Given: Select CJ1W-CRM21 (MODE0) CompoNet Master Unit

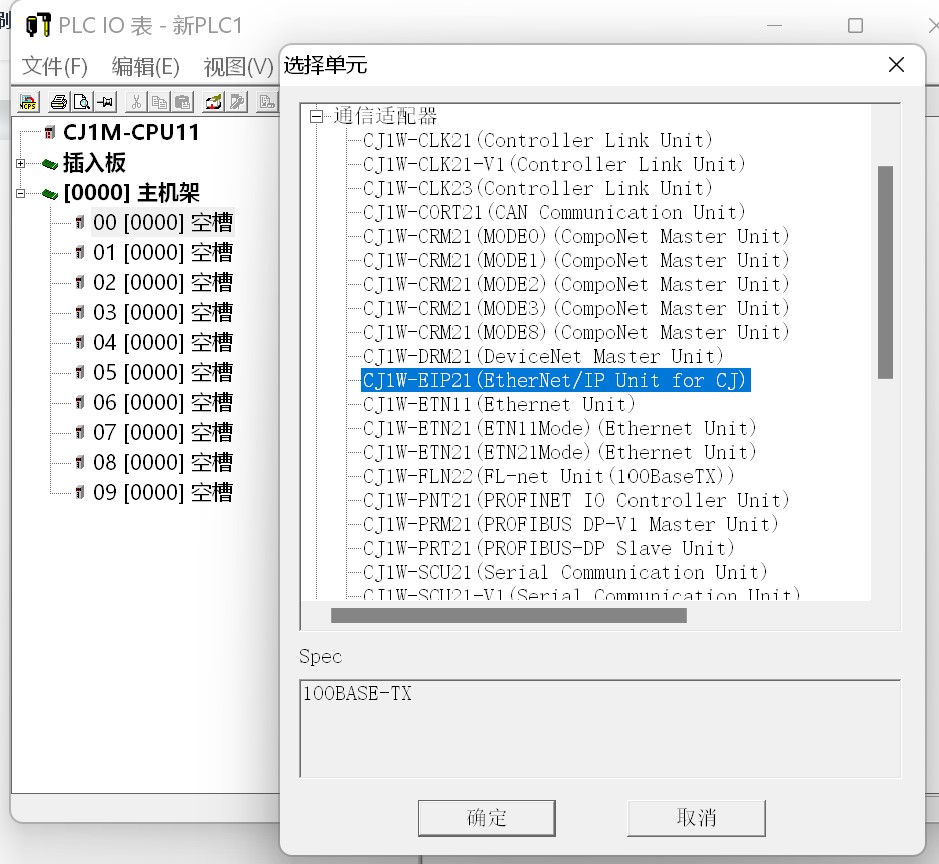Looking at the screenshot, I should 576,236.
